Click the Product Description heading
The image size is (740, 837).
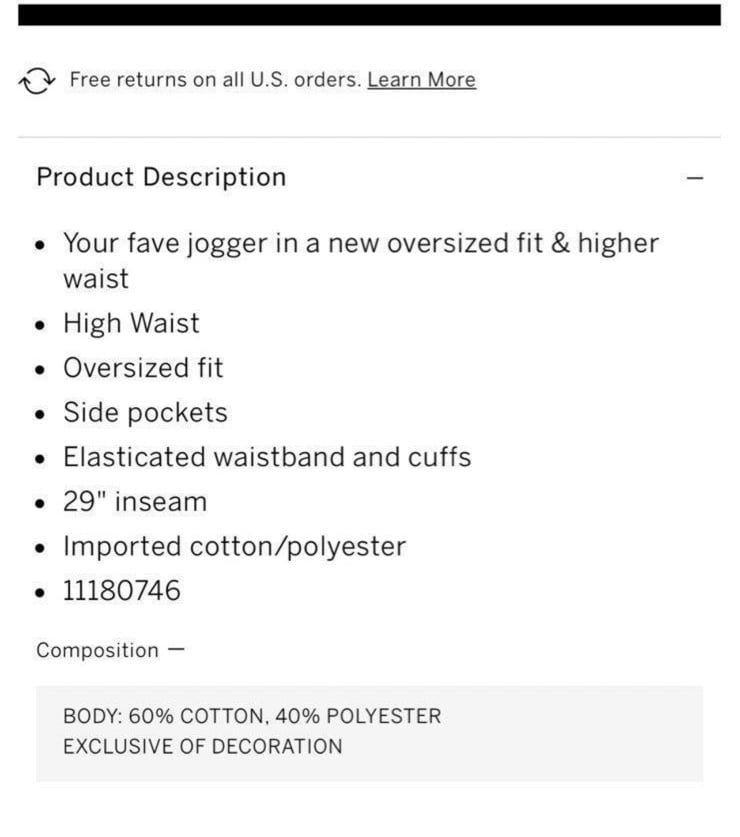pyautogui.click(x=161, y=177)
